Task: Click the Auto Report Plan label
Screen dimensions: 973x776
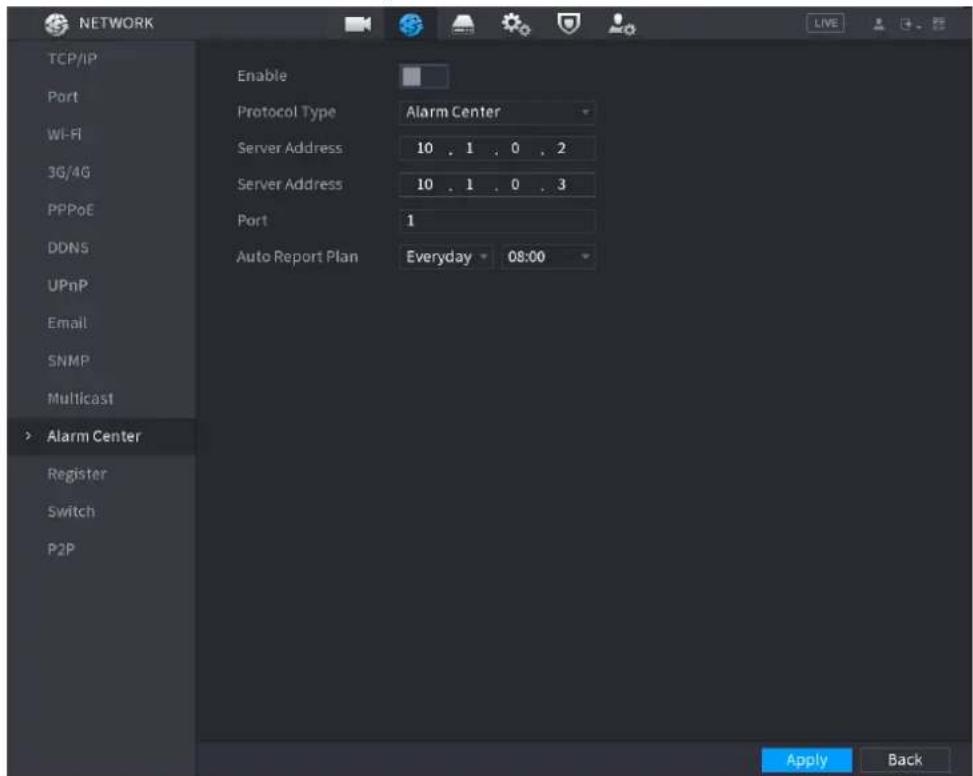Action: pos(297,257)
